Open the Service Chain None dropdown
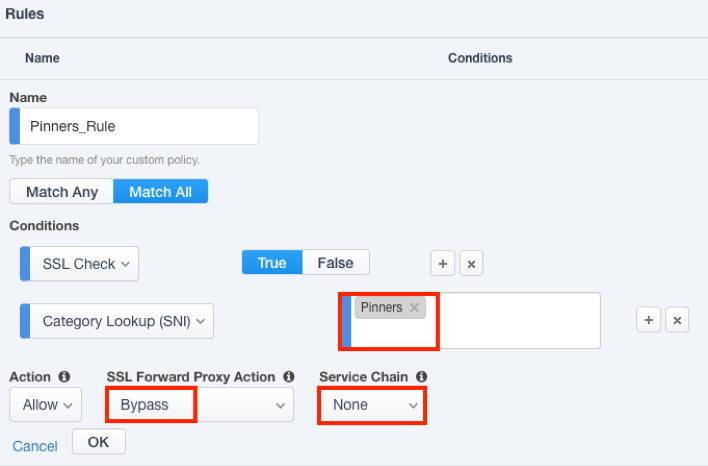Screen dimensions: 708x466 click(x=372, y=405)
